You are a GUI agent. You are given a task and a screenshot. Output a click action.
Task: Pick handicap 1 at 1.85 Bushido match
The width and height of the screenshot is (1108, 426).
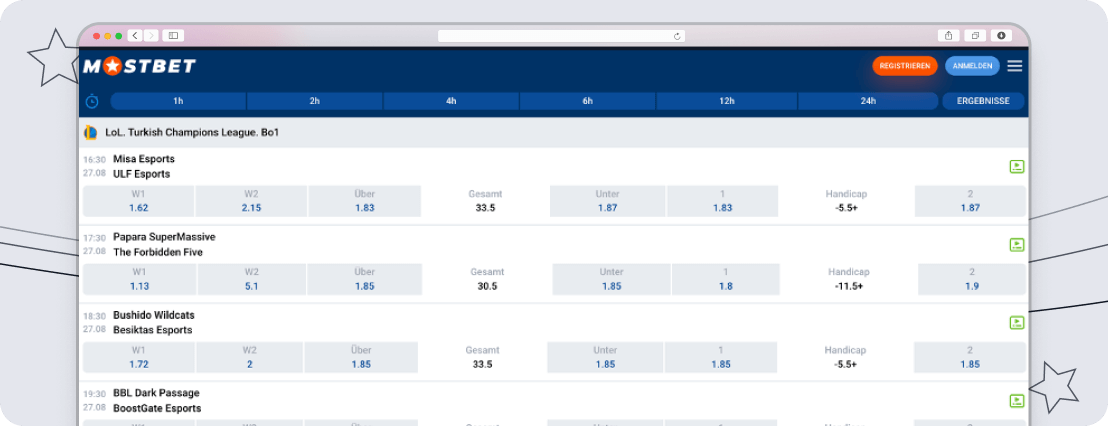click(721, 357)
